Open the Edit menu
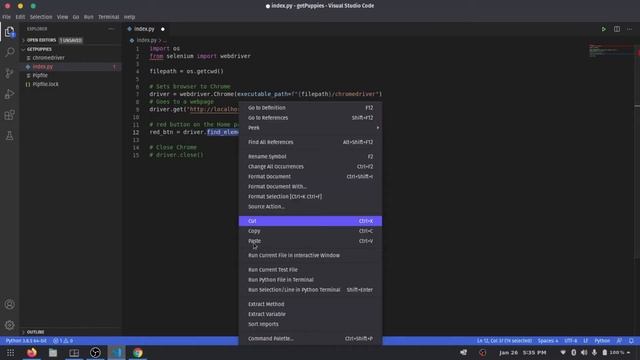The image size is (640, 360). pos(20,17)
